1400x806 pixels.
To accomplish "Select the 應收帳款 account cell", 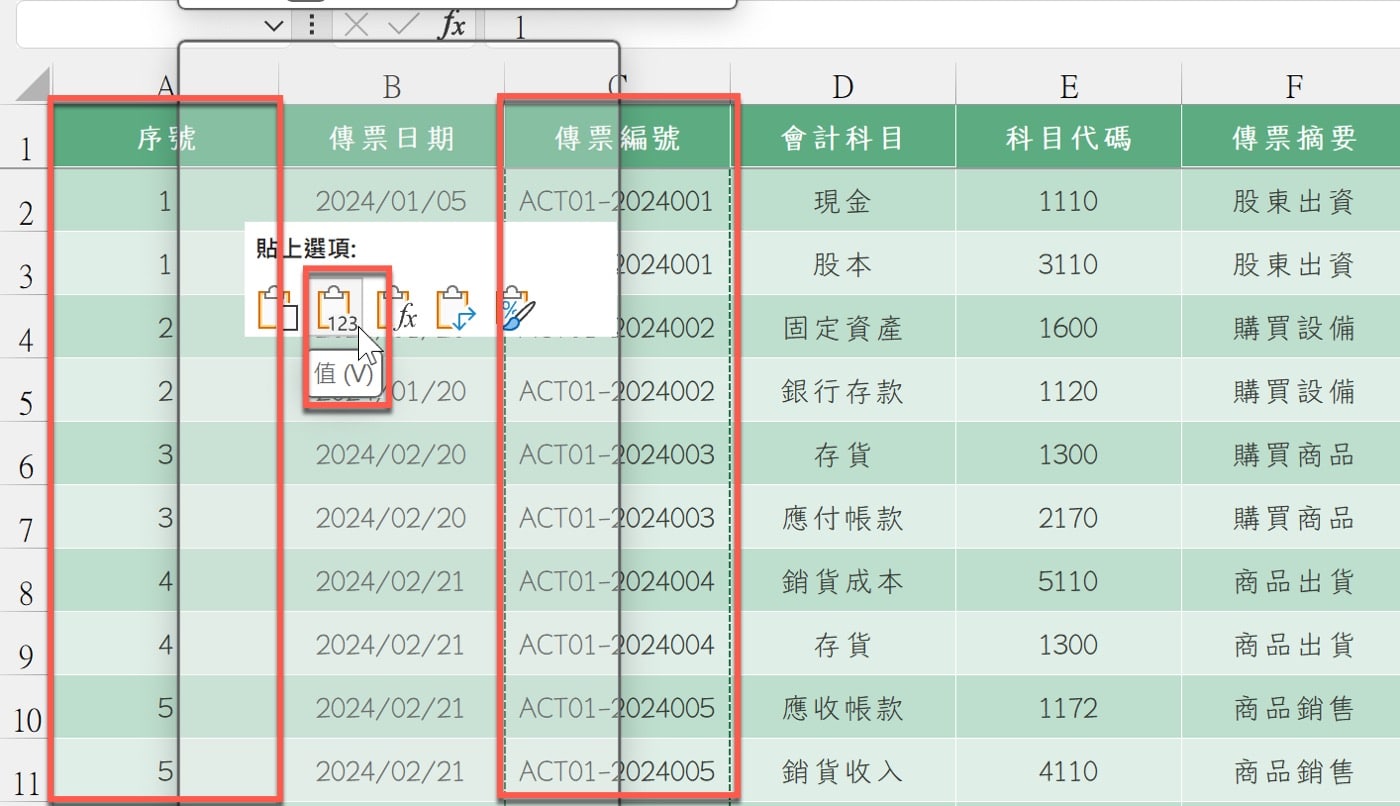I will point(843,708).
